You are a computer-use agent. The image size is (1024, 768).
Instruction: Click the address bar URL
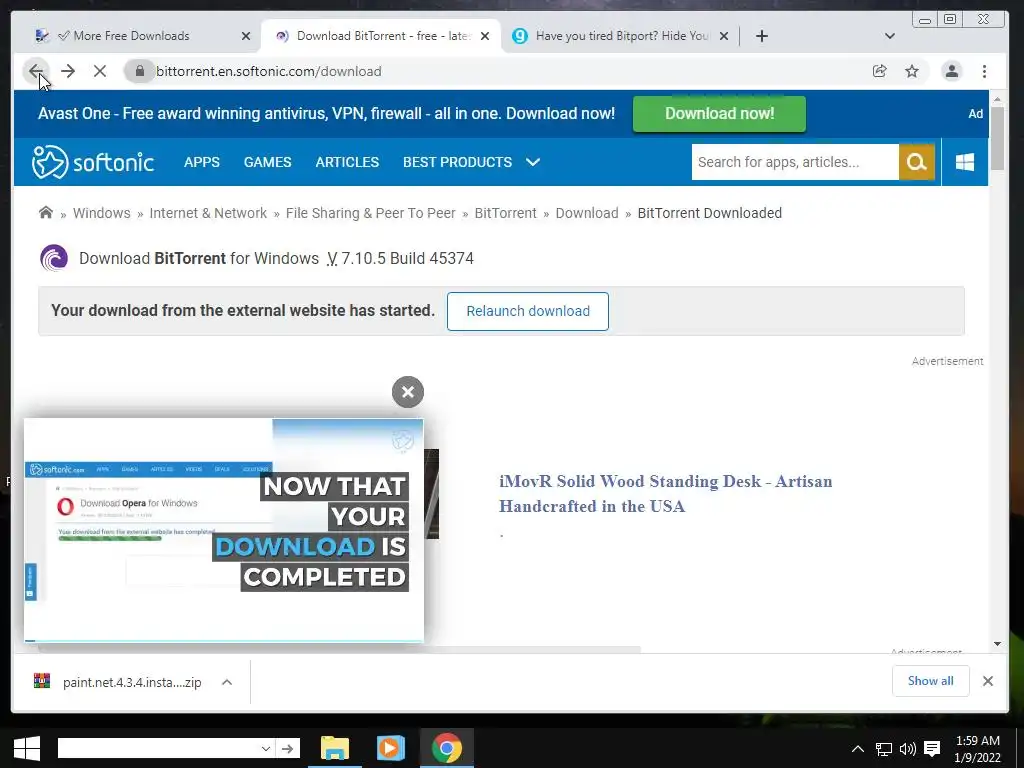[x=268, y=71]
